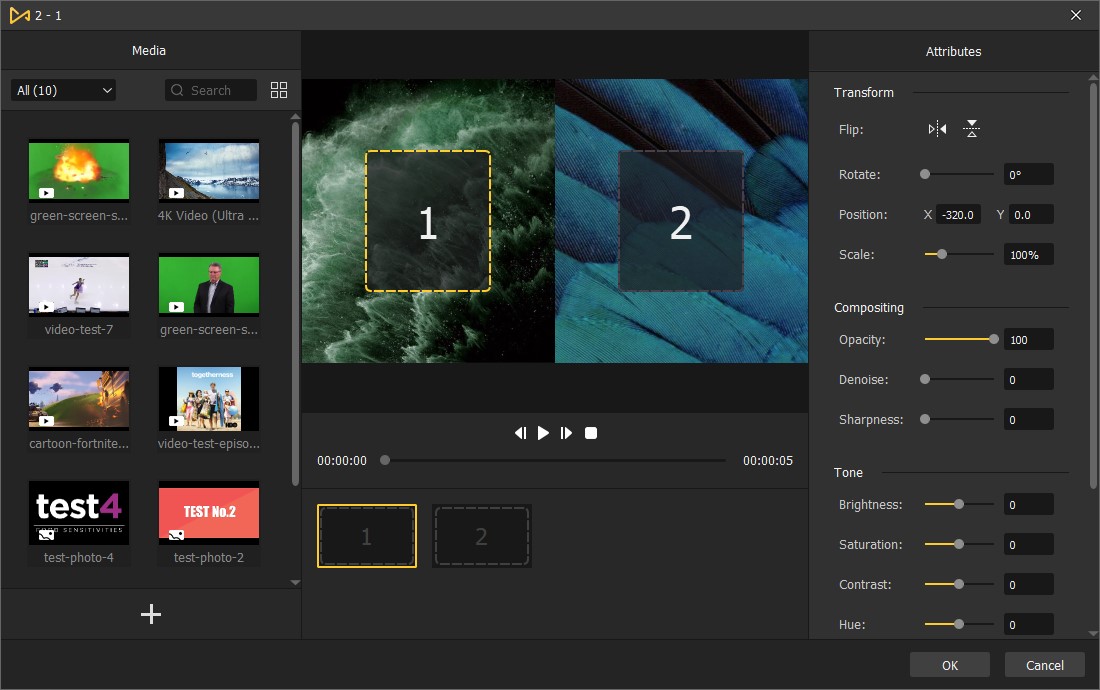
Task: Select split-screen slot 1 below preview
Action: click(x=367, y=537)
